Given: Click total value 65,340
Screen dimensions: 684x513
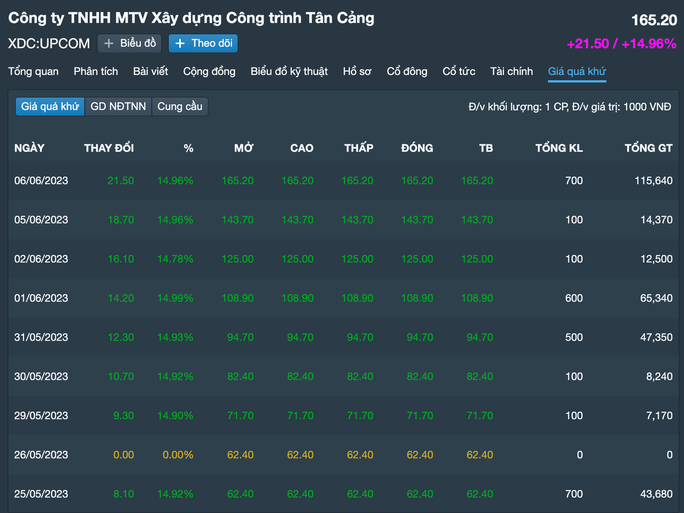Looking at the screenshot, I should tap(656, 298).
